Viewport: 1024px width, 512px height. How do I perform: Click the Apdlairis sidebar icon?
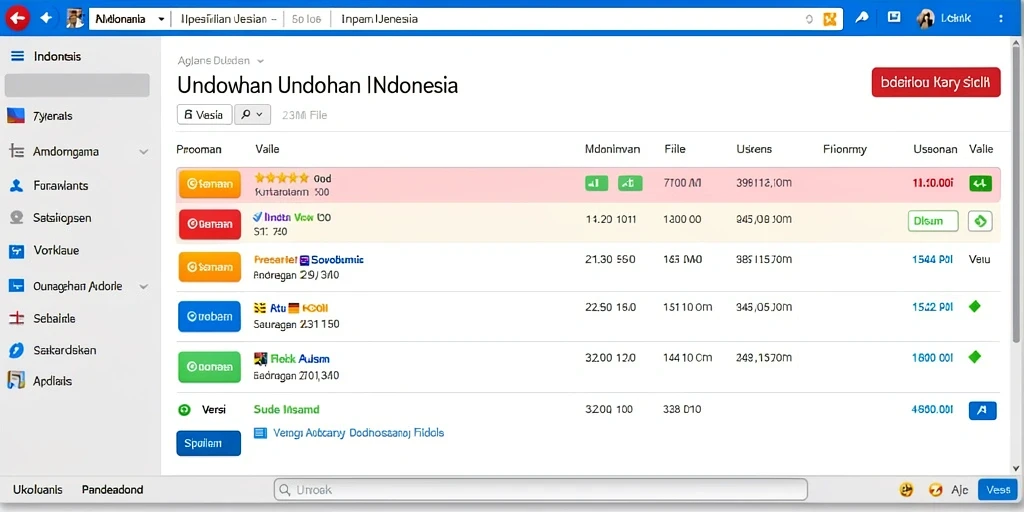click(16, 381)
